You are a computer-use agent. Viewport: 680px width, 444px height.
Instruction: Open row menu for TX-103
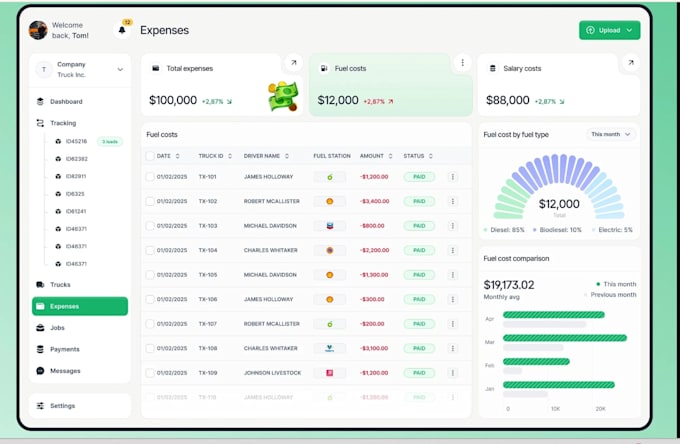tap(453, 226)
